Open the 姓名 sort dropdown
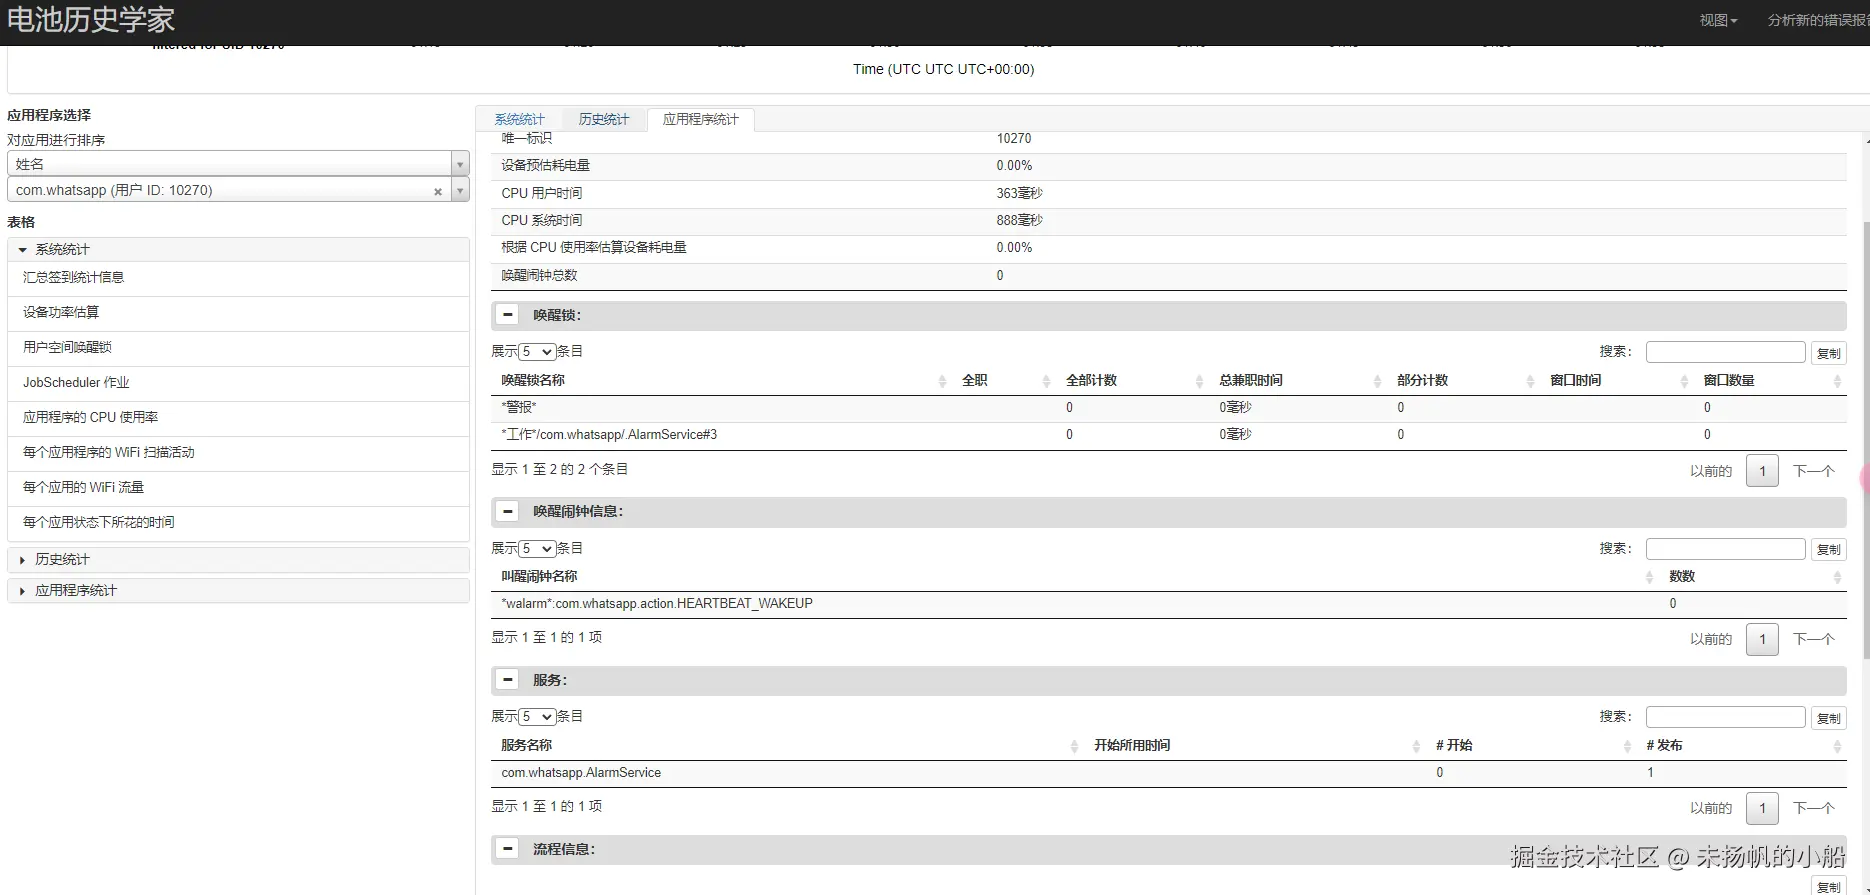Image resolution: width=1870 pixels, height=895 pixels. (x=238, y=164)
